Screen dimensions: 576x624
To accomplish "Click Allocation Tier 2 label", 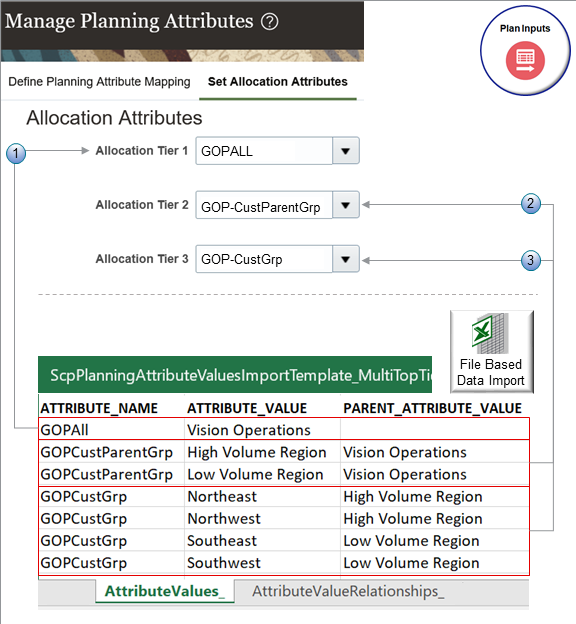I will [142, 205].
